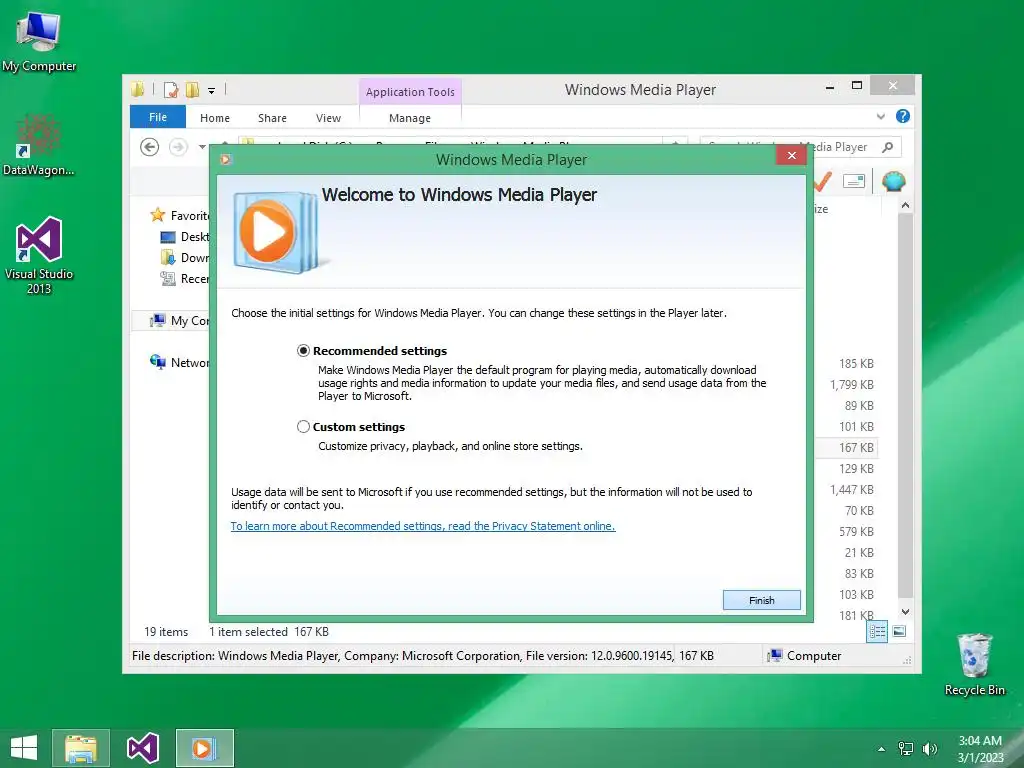1024x768 pixels.
Task: Open the recent locations dropdown arrow
Action: coord(202,147)
